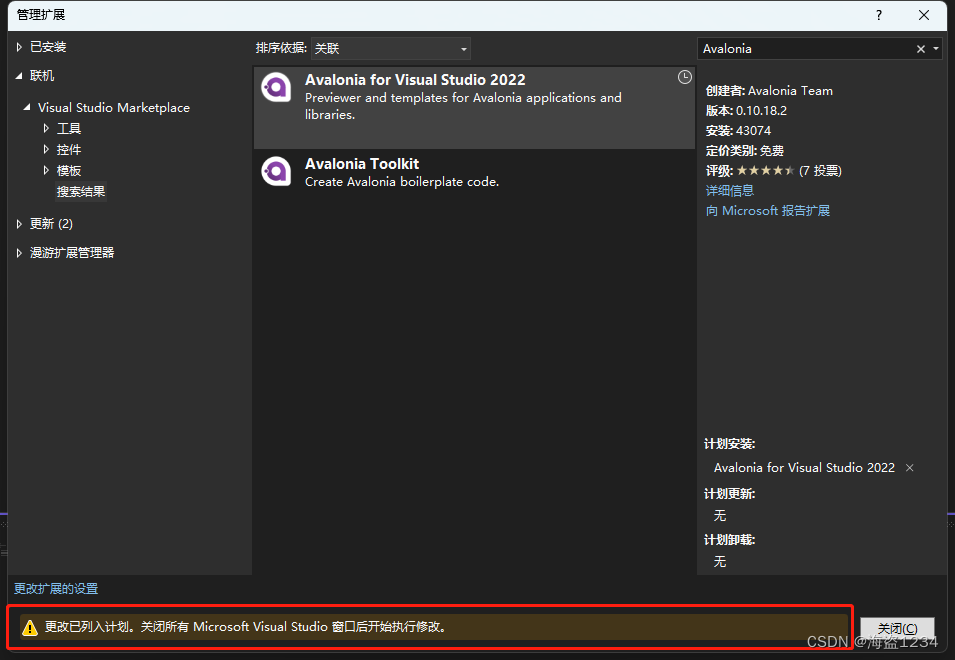This screenshot has width=955, height=660.
Task: Focus the Avalonia search input field
Action: click(806, 49)
